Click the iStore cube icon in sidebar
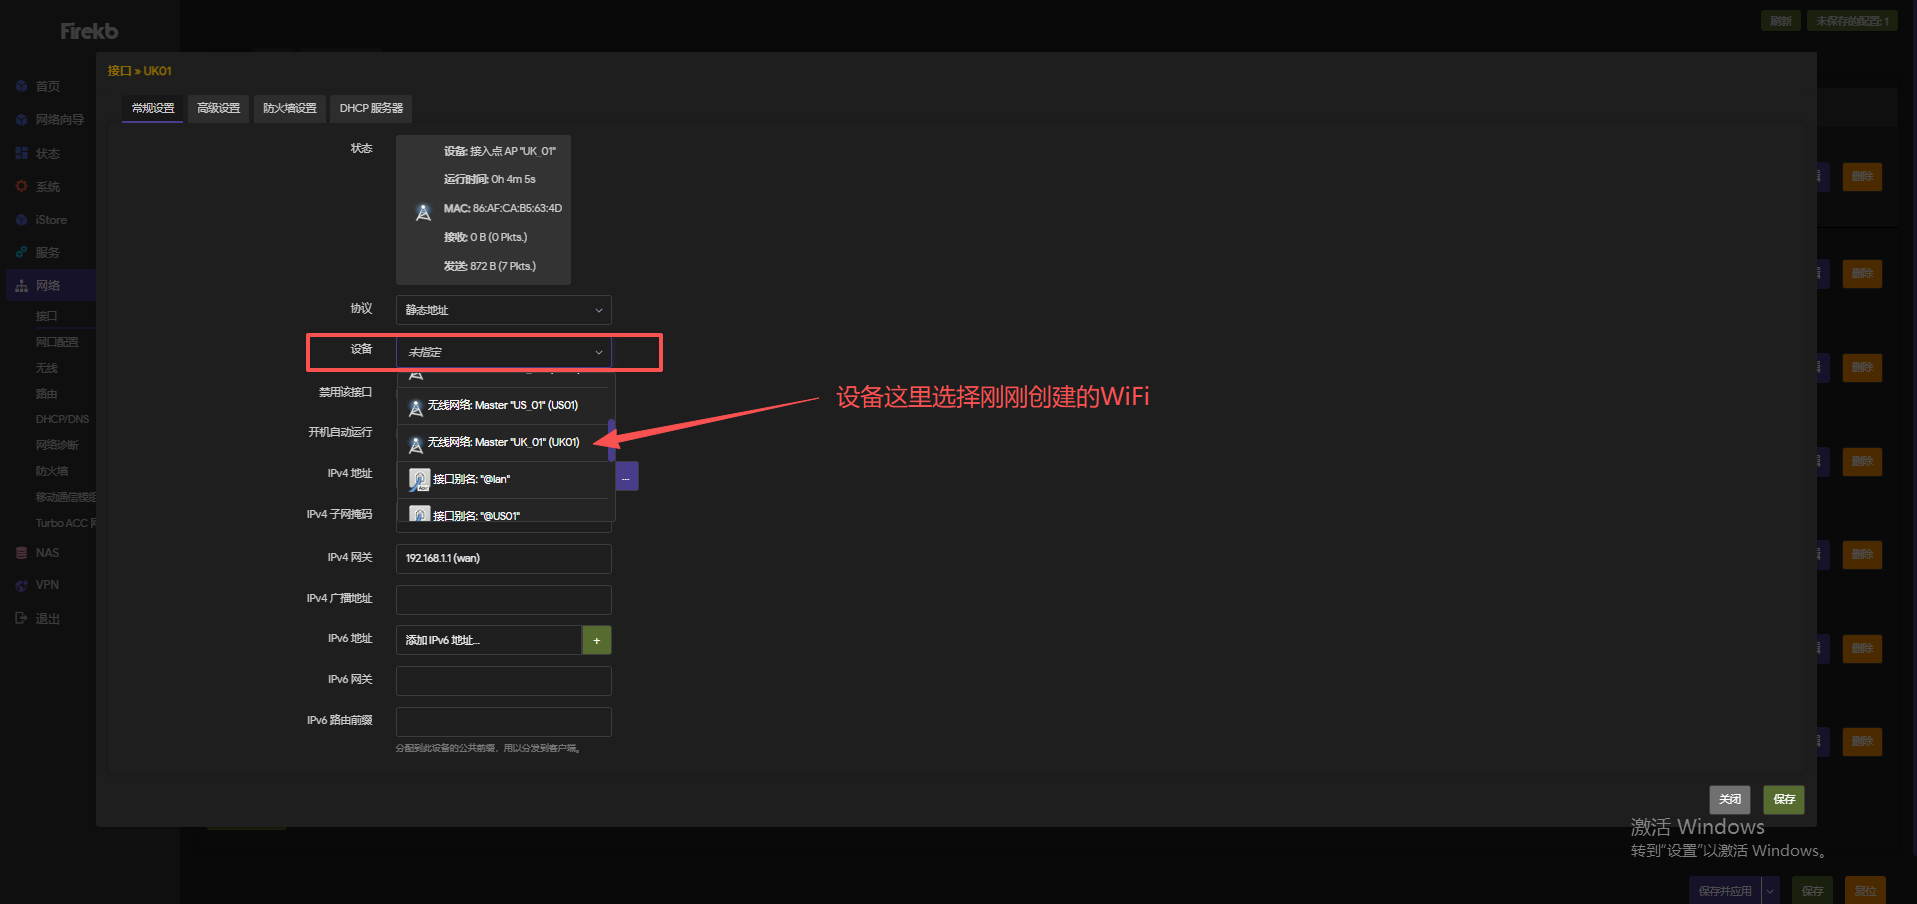Screen dimensions: 1917x904 tap(21, 220)
